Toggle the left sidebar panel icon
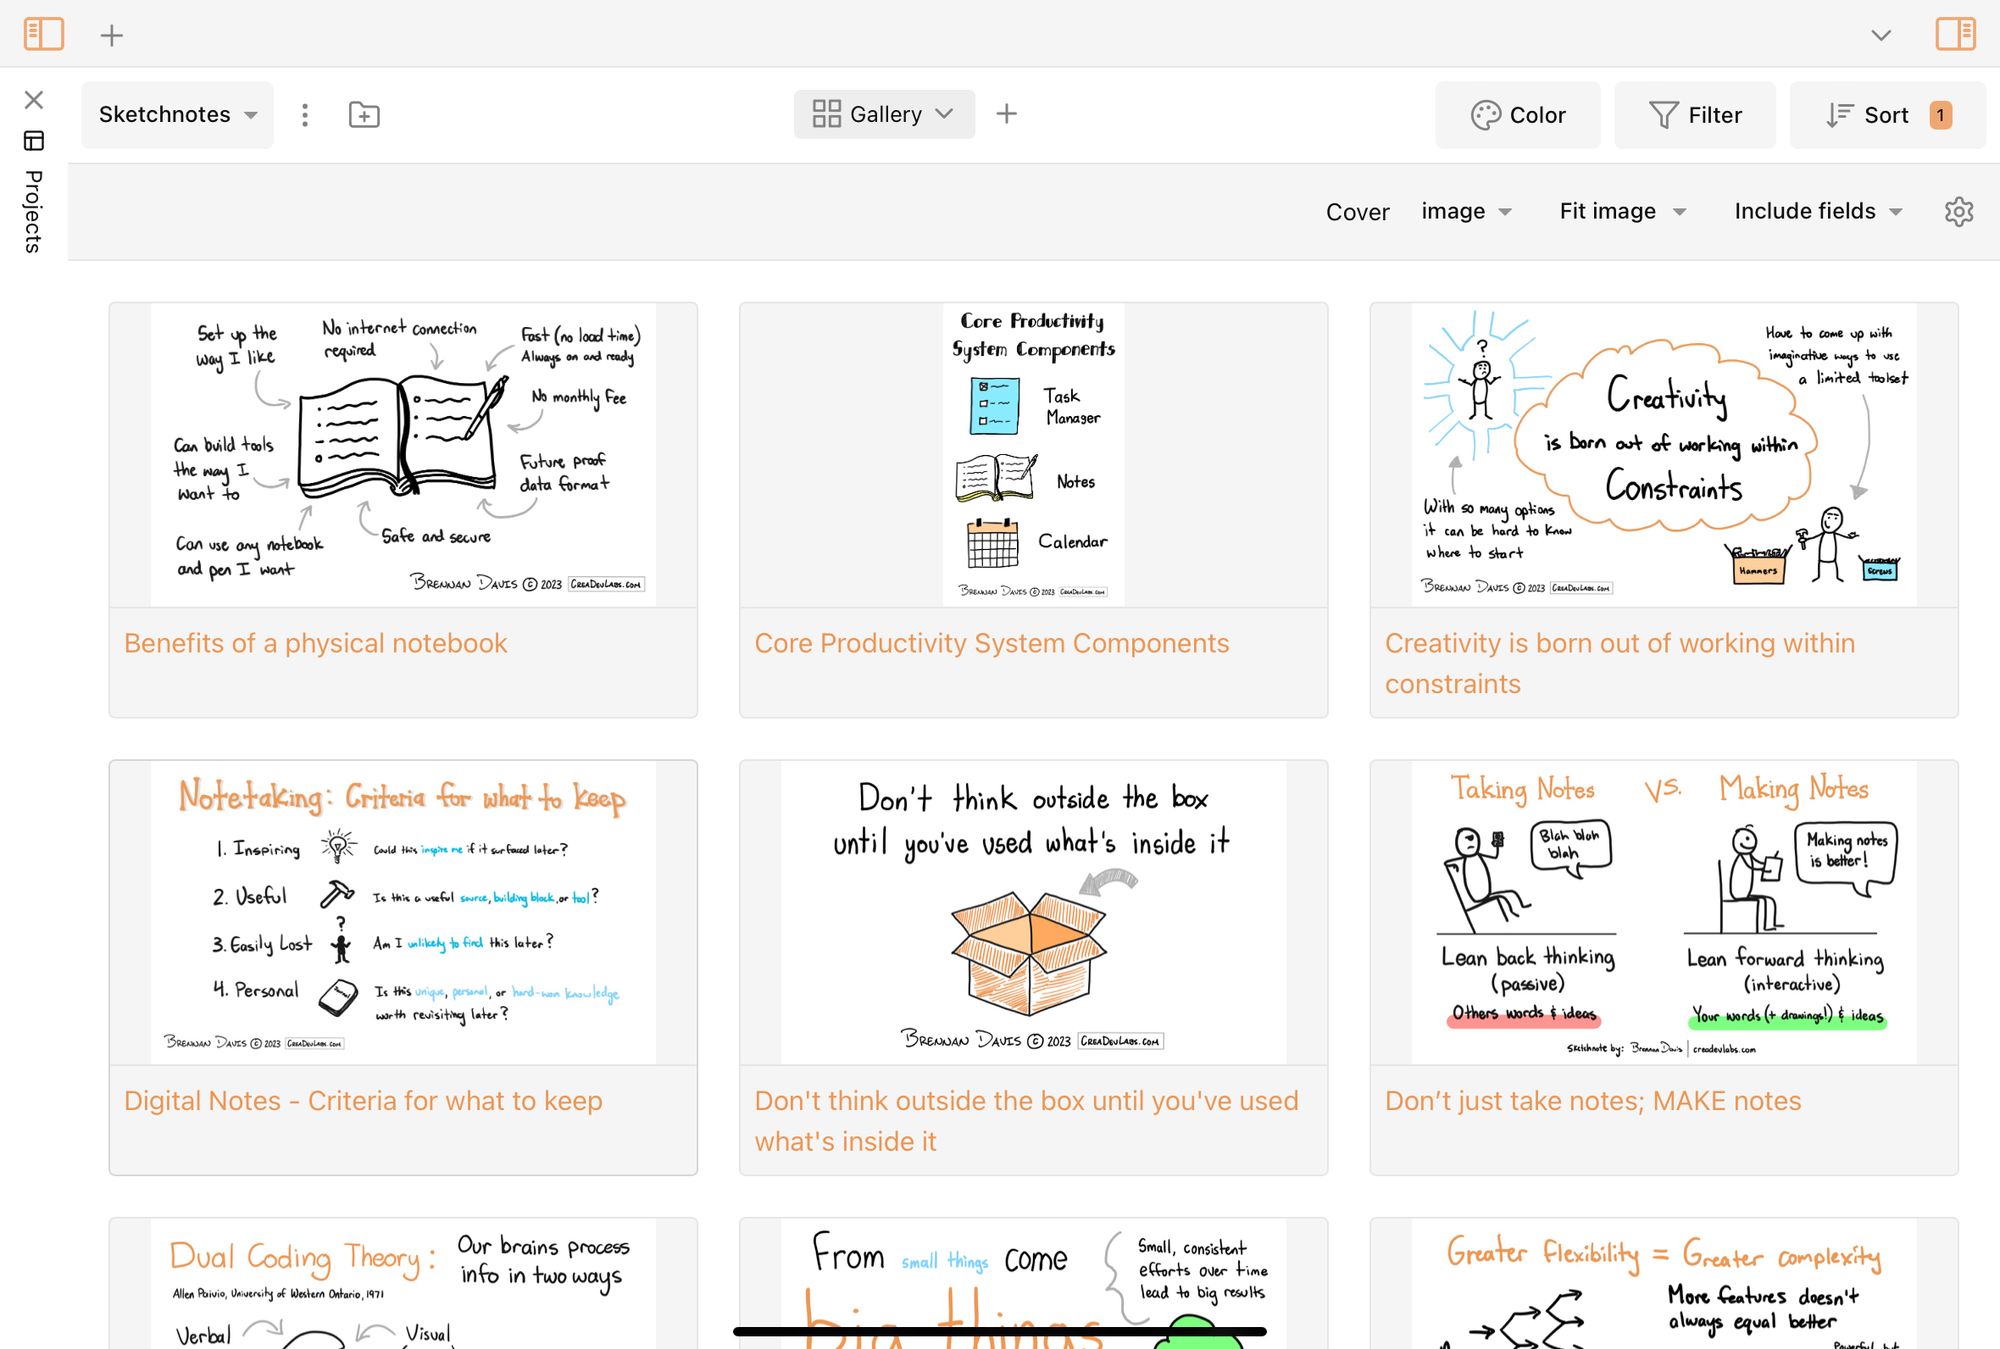Viewport: 2000px width, 1349px height. pyautogui.click(x=44, y=34)
